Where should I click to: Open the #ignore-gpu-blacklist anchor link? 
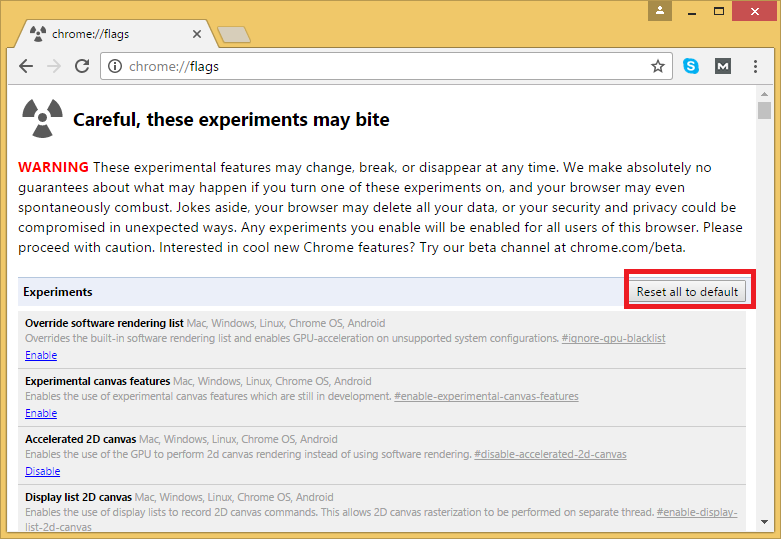[x=612, y=339]
